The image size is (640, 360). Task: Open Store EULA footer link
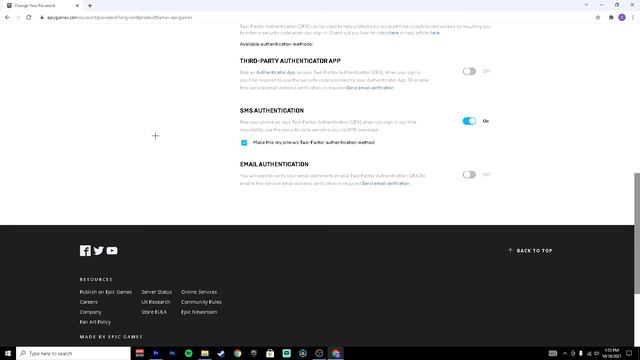(x=154, y=312)
